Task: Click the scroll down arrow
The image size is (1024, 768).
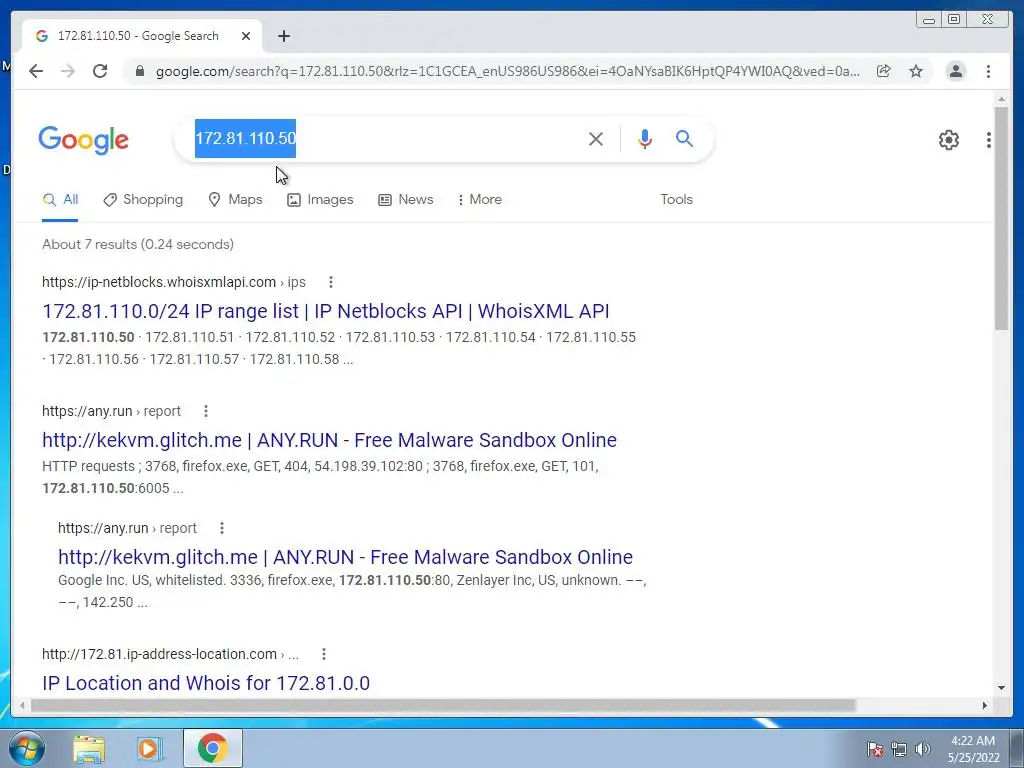Action: [1002, 688]
